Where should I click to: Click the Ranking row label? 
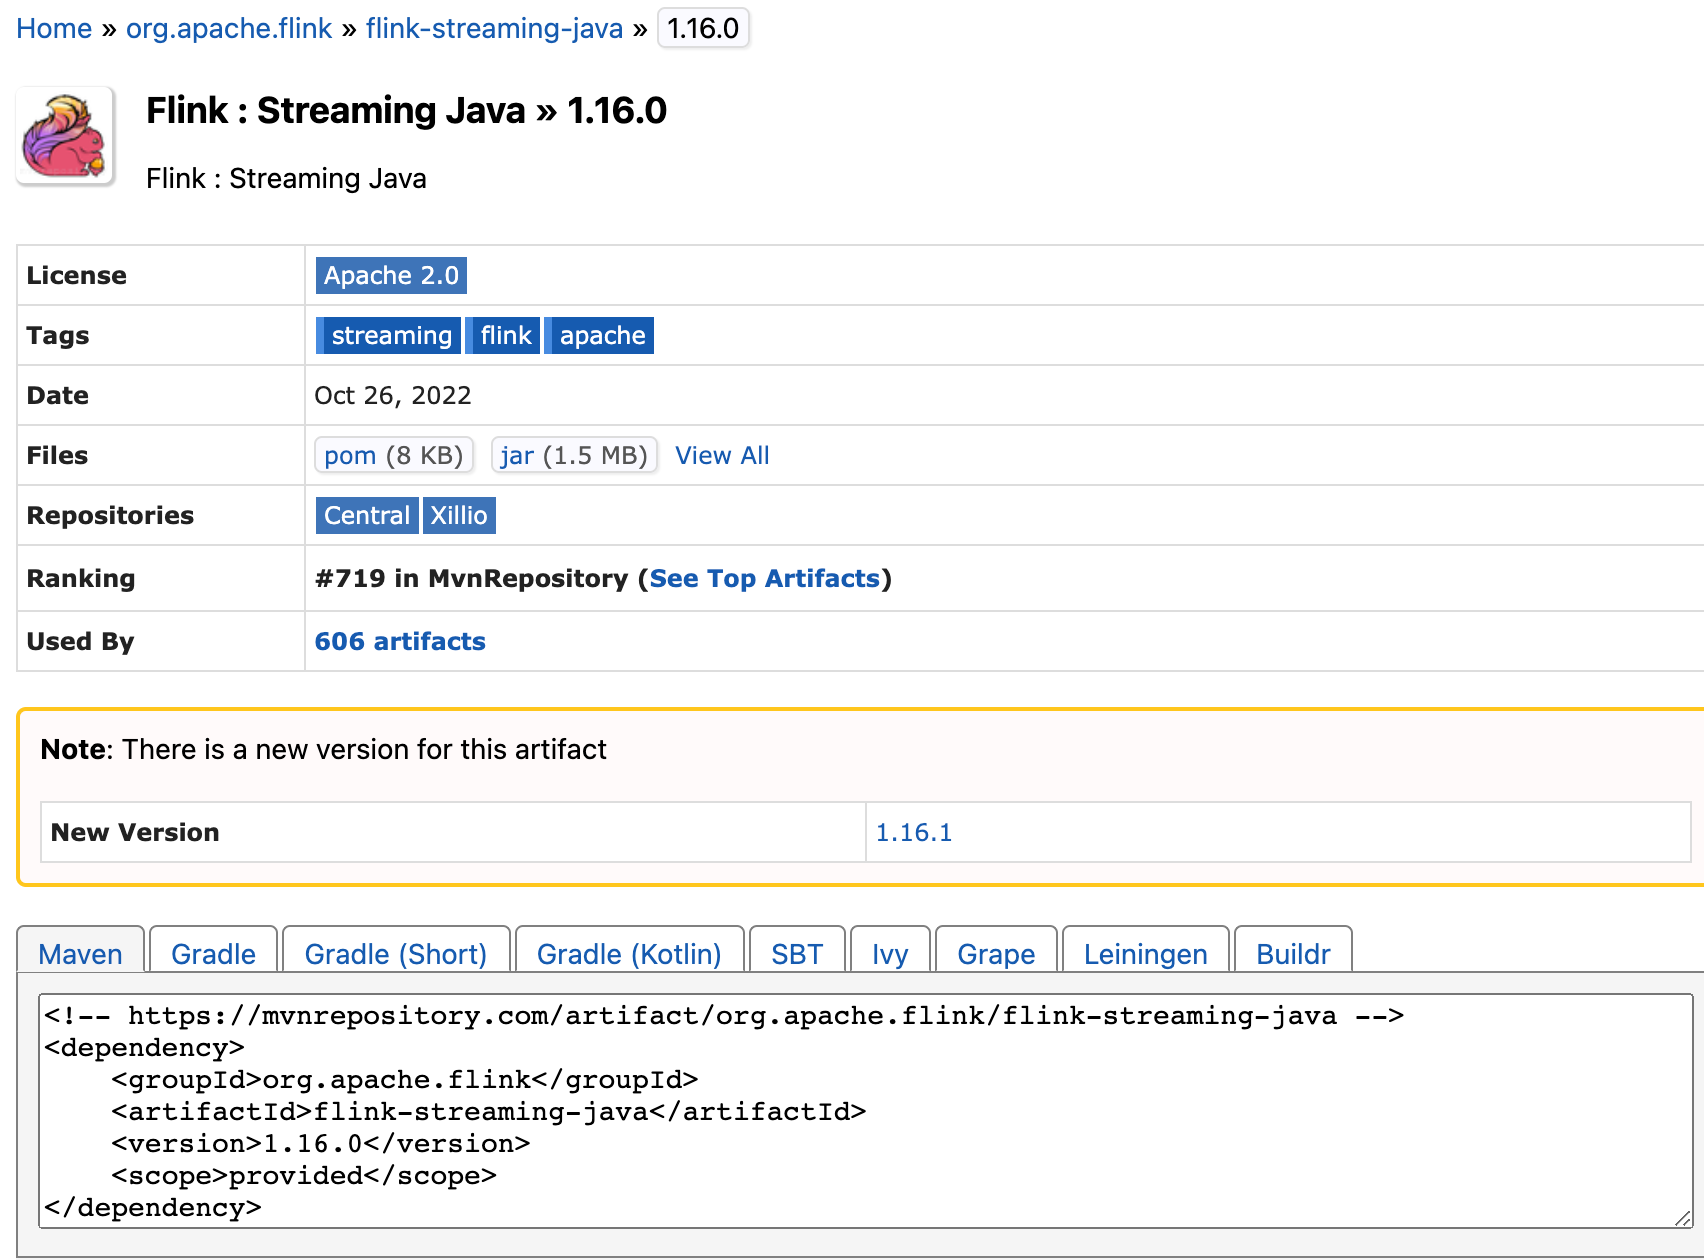[81, 578]
